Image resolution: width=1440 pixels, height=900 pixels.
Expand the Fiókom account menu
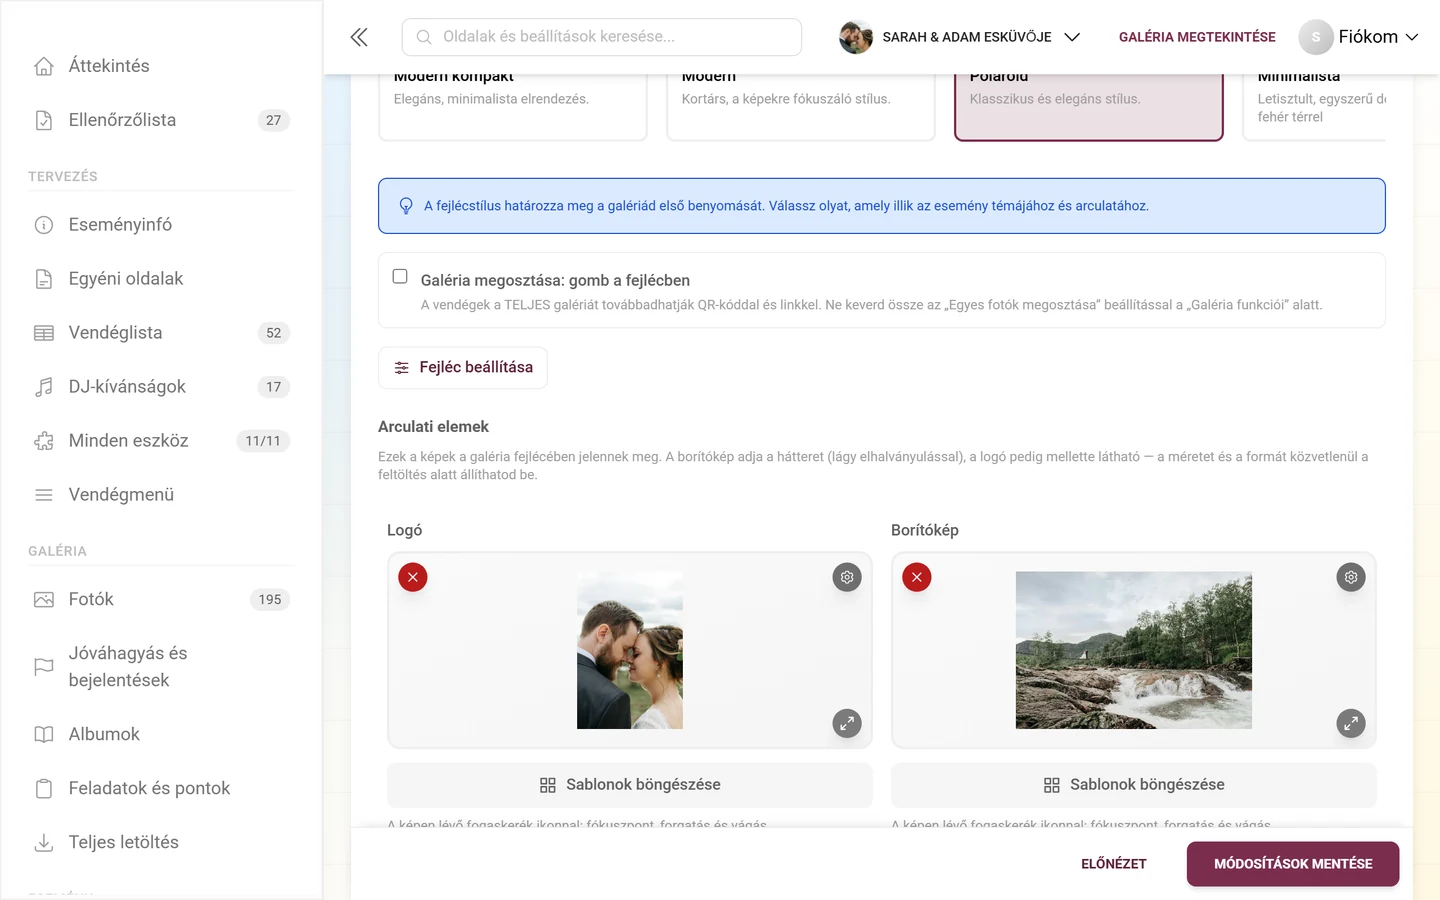[1359, 37]
